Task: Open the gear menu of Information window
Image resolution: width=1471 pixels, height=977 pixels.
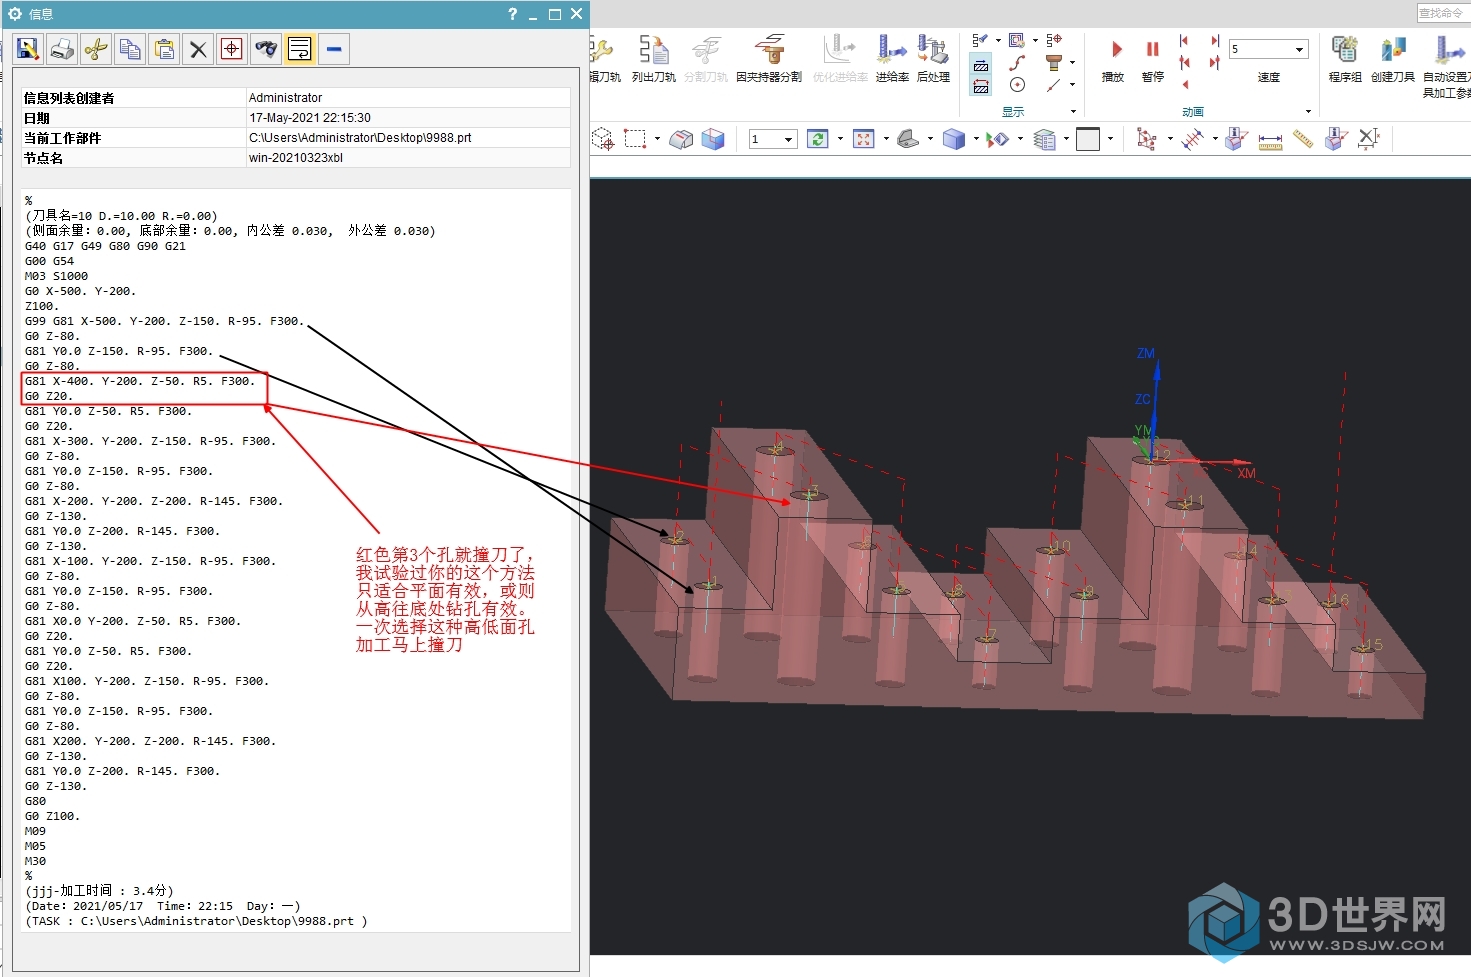Action: click(15, 14)
